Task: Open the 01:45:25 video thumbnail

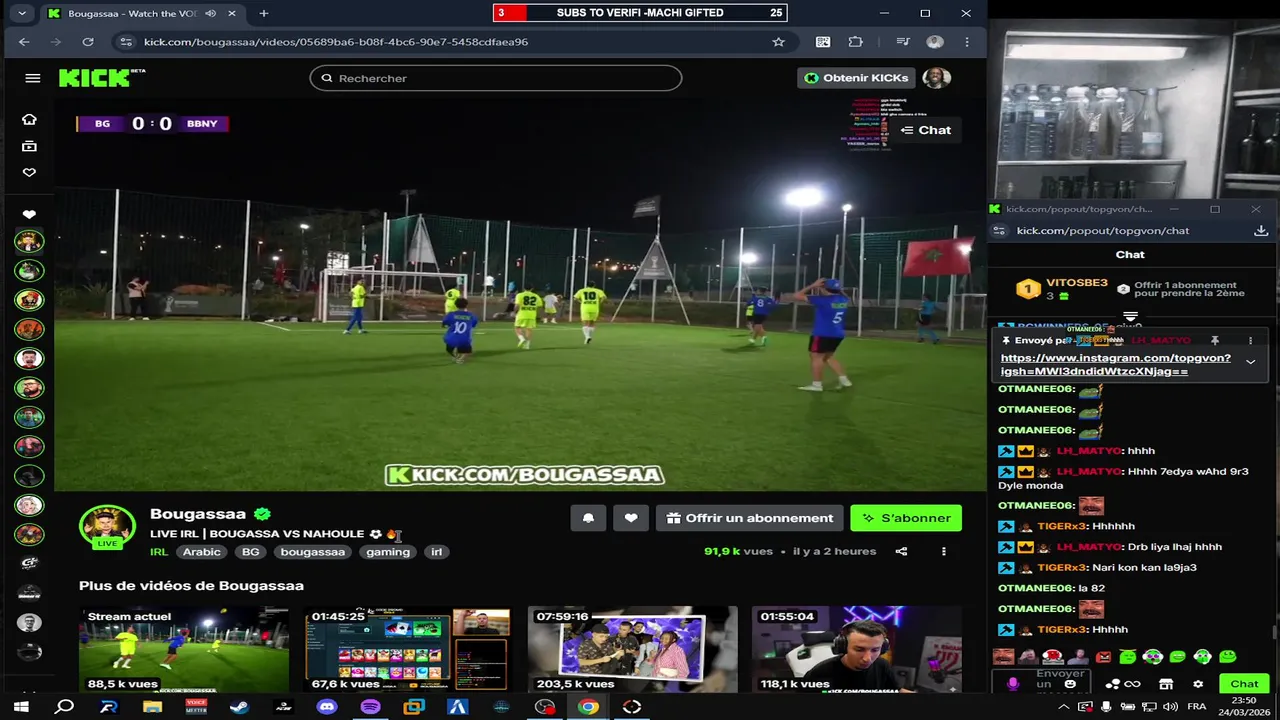Action: 408,649
